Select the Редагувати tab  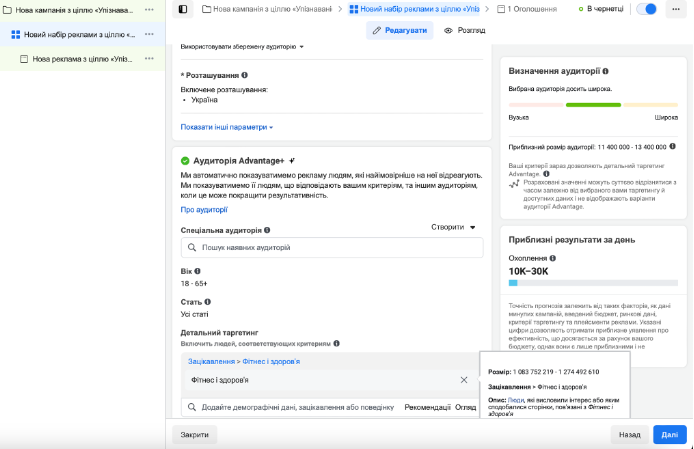pyautogui.click(x=399, y=31)
